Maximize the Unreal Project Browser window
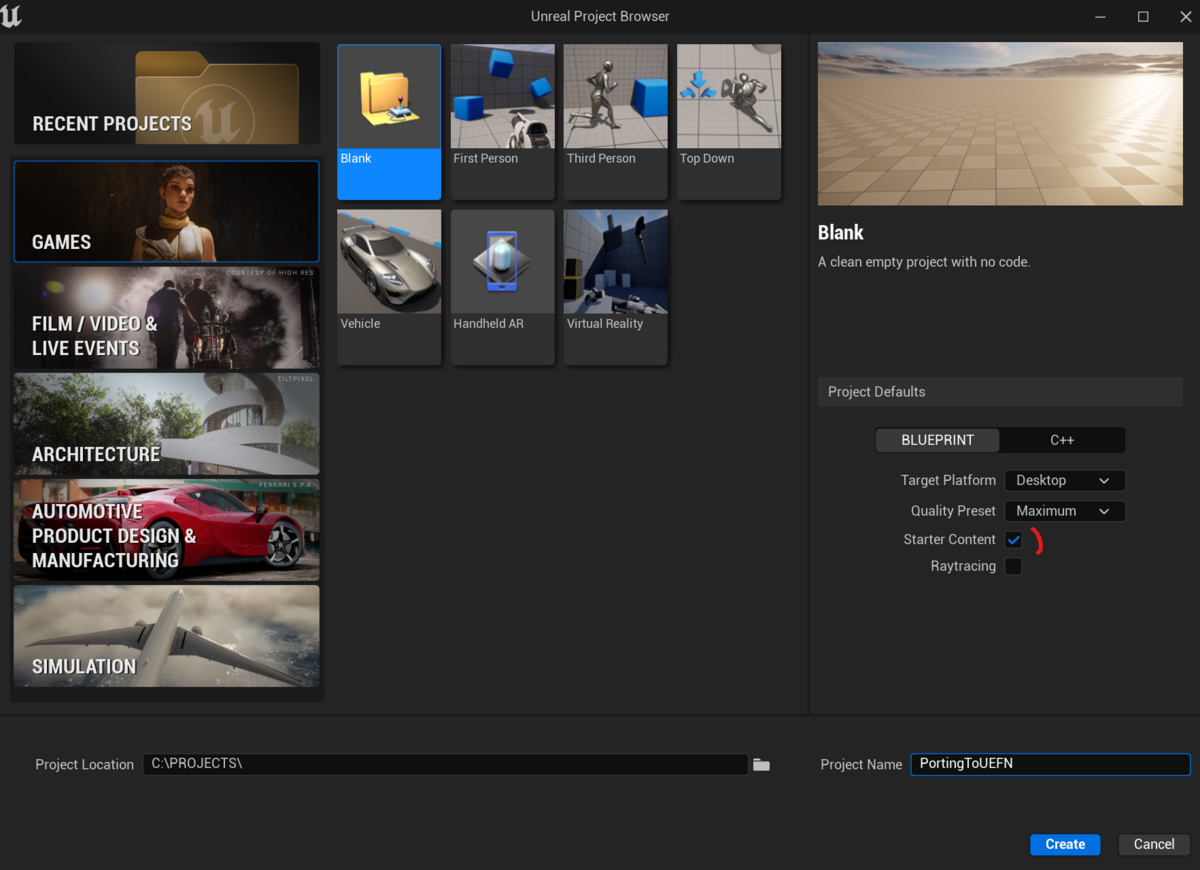 pyautogui.click(x=1143, y=16)
